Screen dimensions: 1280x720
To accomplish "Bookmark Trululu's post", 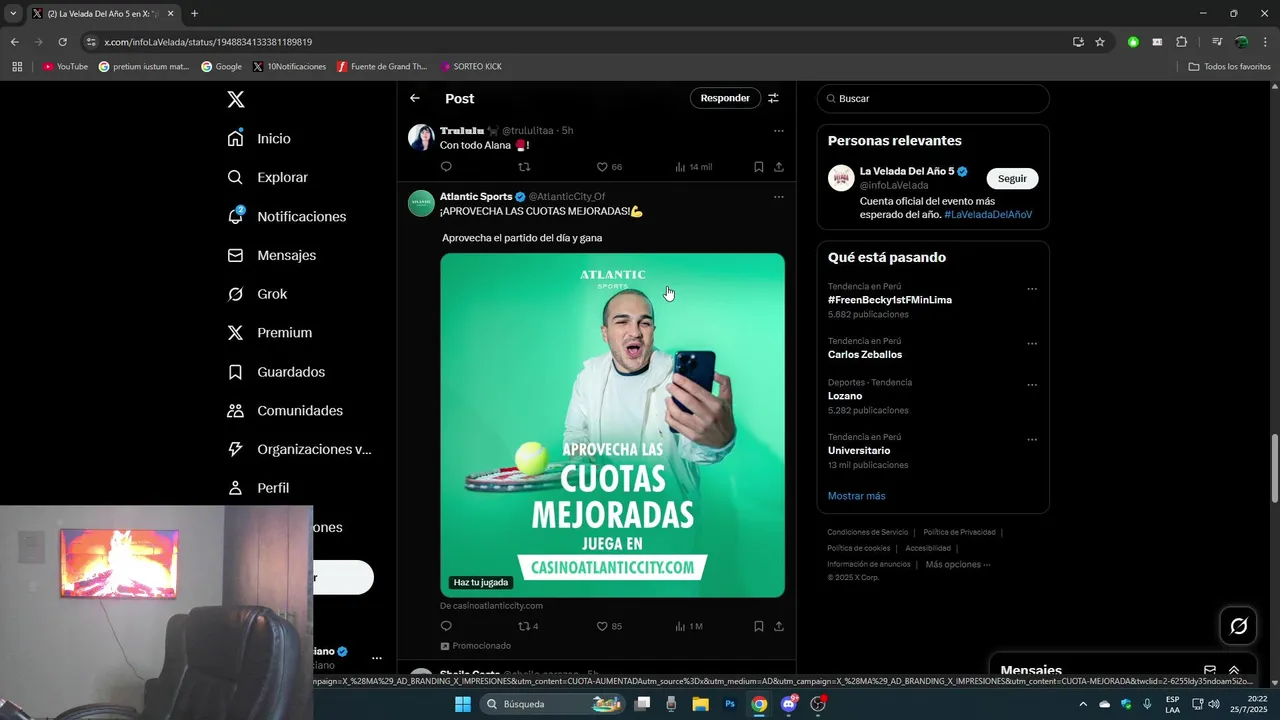I will coord(758,167).
